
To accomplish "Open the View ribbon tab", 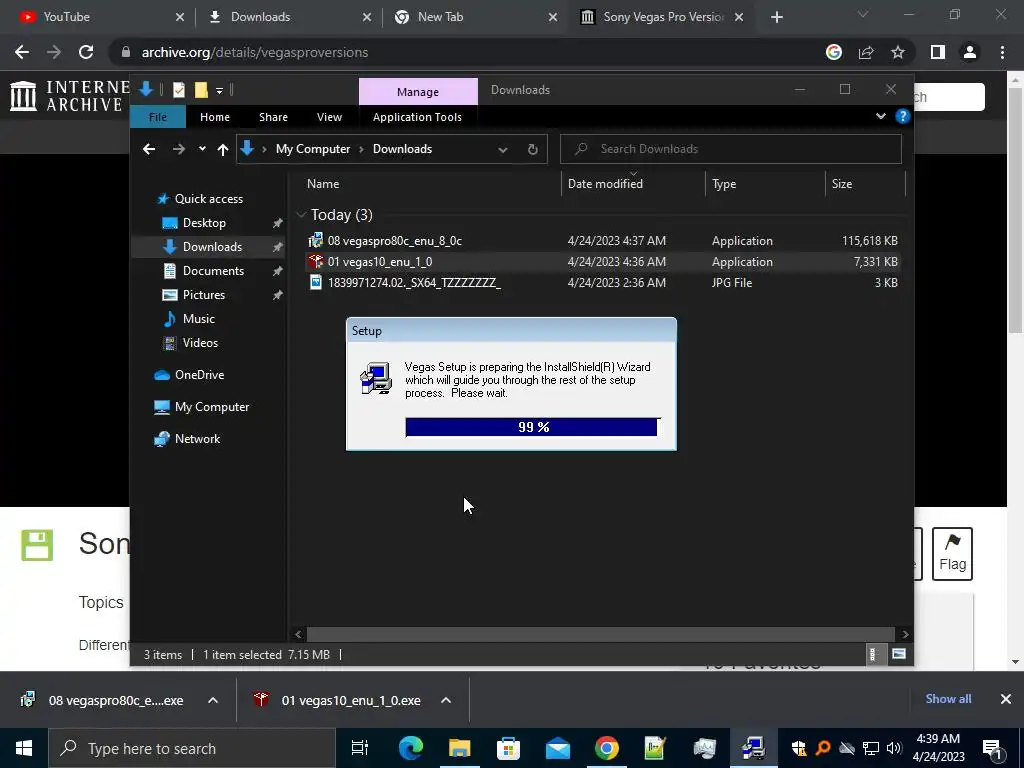I will [x=329, y=117].
